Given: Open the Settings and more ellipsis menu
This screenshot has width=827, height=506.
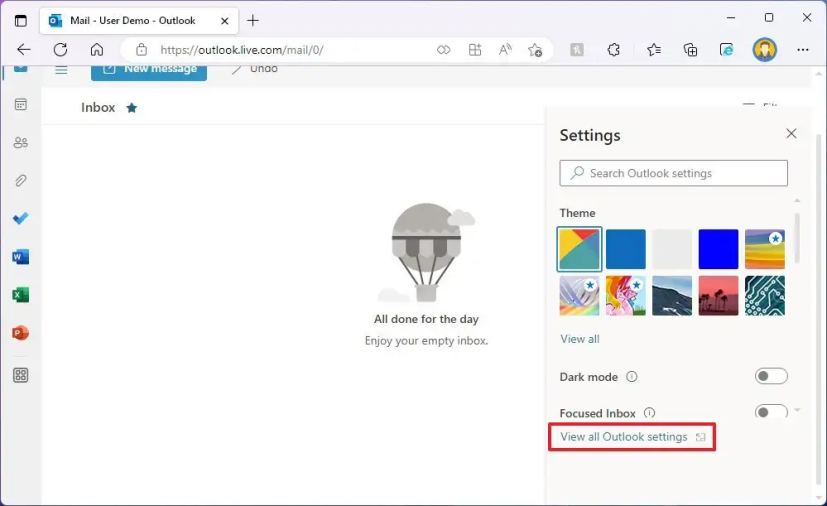Looking at the screenshot, I should tap(803, 50).
